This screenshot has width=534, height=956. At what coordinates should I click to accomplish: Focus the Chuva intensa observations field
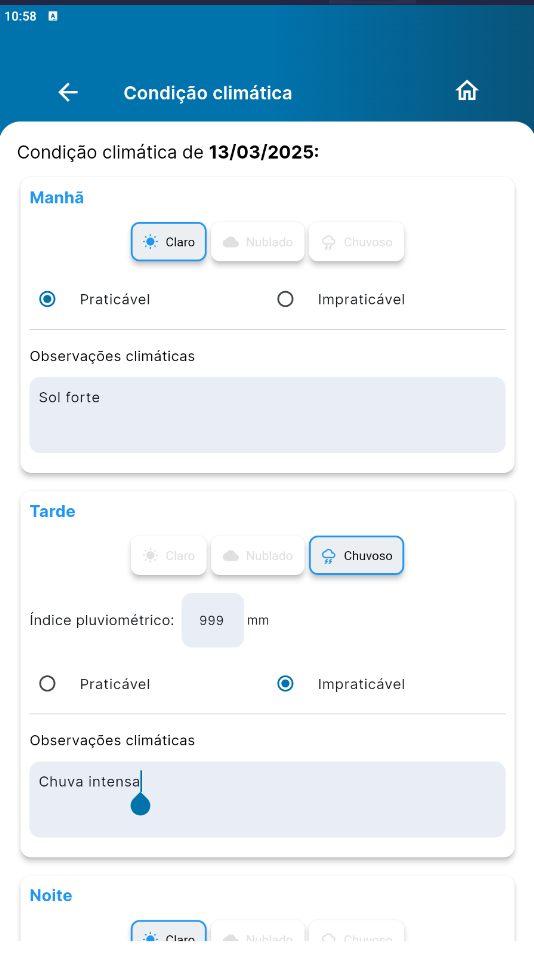coord(267,799)
